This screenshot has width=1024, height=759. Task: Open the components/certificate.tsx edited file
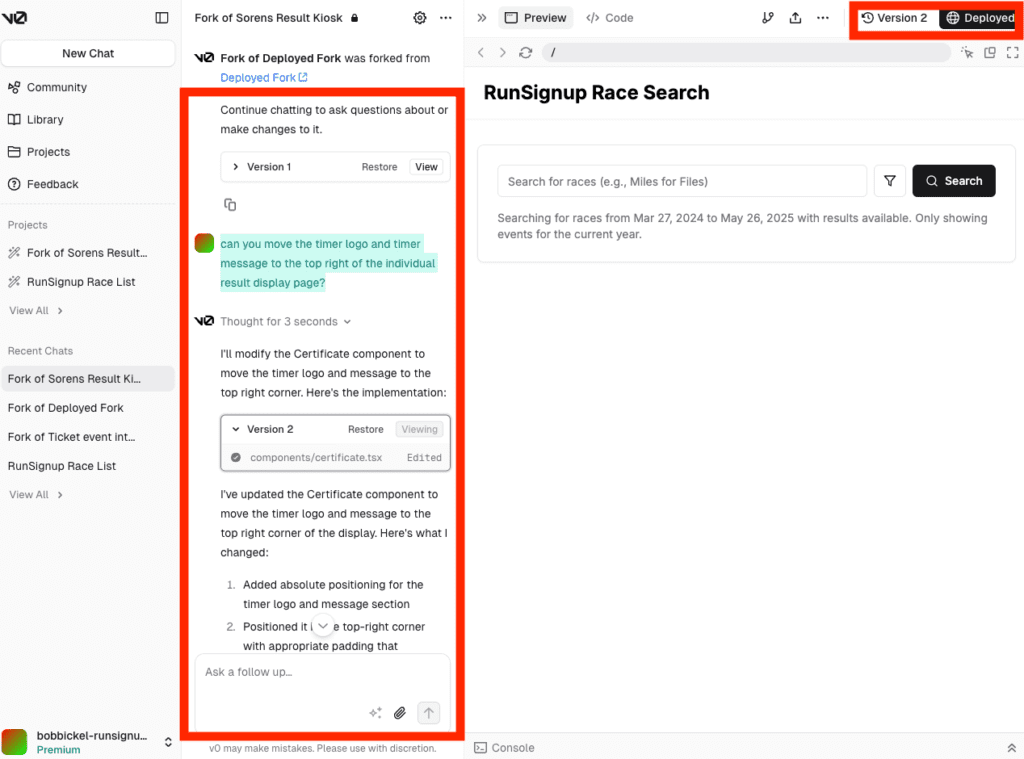pyautogui.click(x=336, y=458)
